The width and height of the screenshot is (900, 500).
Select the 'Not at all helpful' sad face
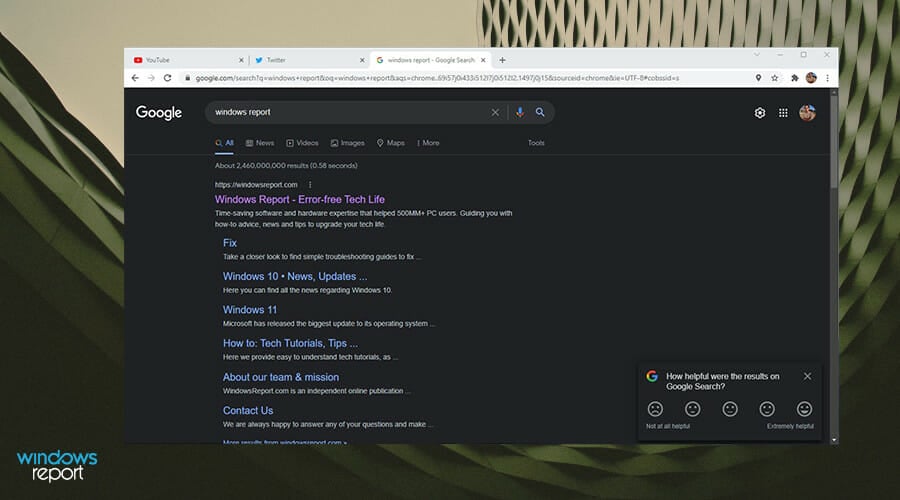655,409
